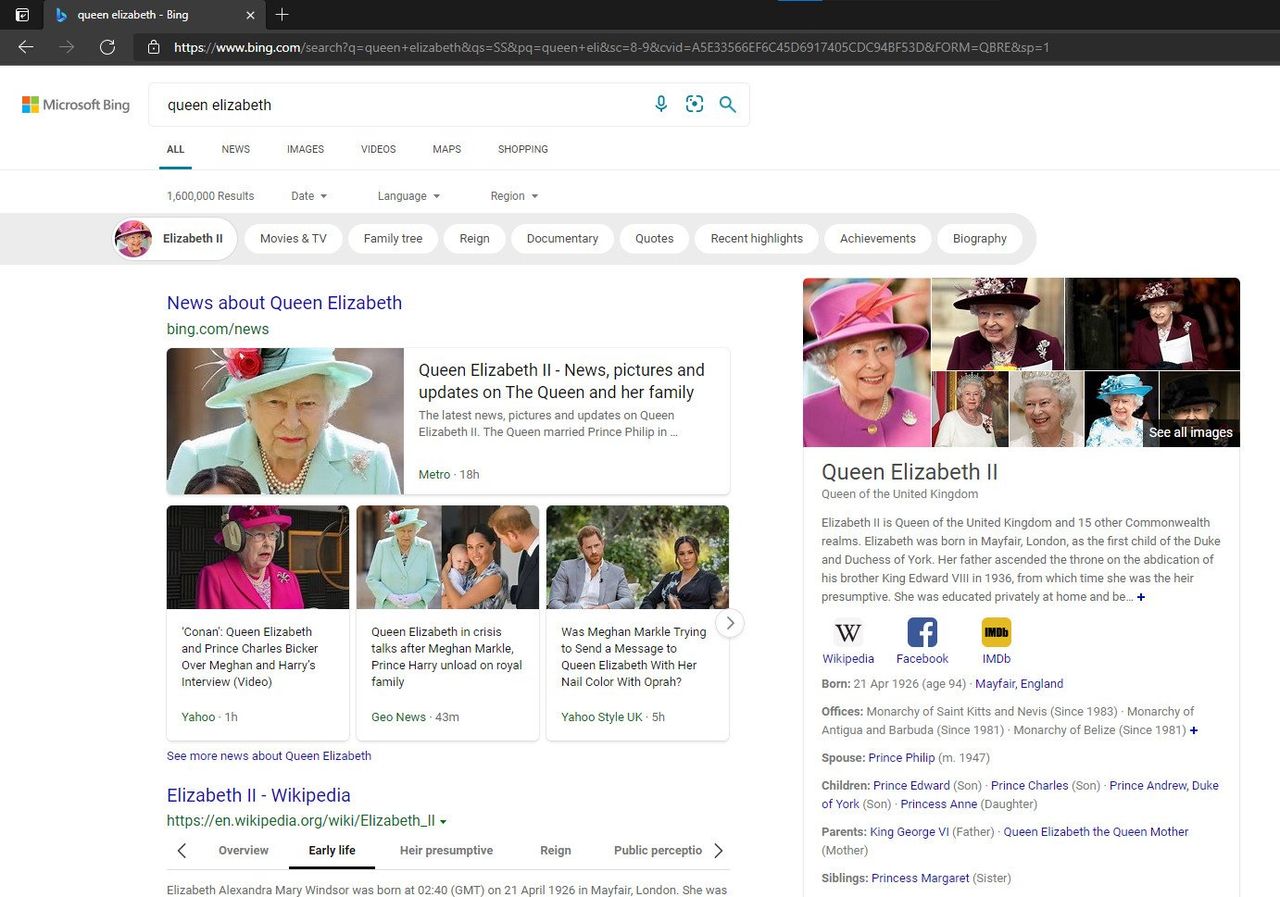Open the Date filter dropdown

pyautogui.click(x=309, y=196)
